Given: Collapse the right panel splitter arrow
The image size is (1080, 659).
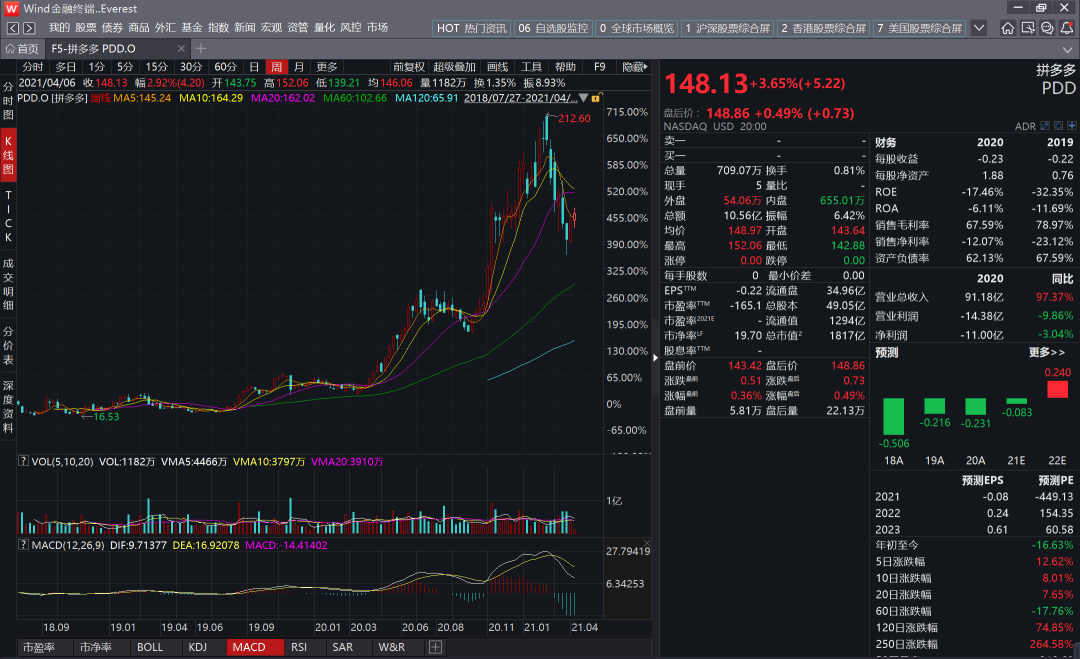Looking at the screenshot, I should tap(655, 357).
